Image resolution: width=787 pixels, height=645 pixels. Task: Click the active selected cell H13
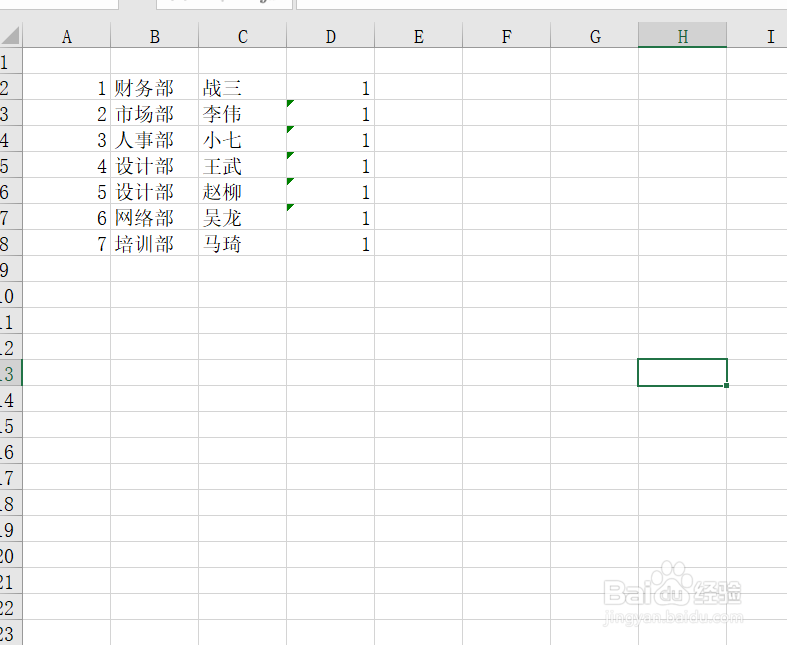[683, 372]
